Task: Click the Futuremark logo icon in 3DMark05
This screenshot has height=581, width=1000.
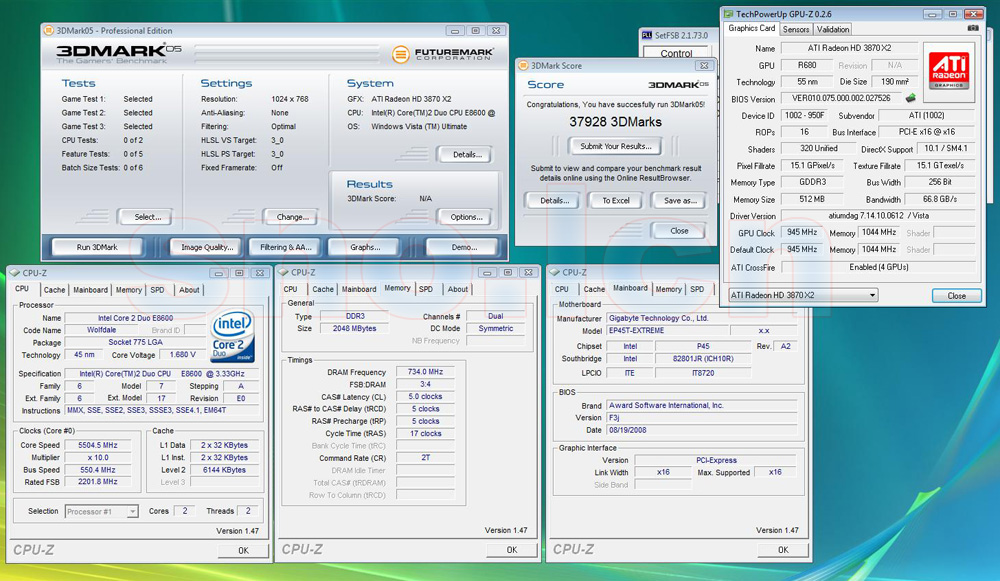Action: pyautogui.click(x=401, y=54)
